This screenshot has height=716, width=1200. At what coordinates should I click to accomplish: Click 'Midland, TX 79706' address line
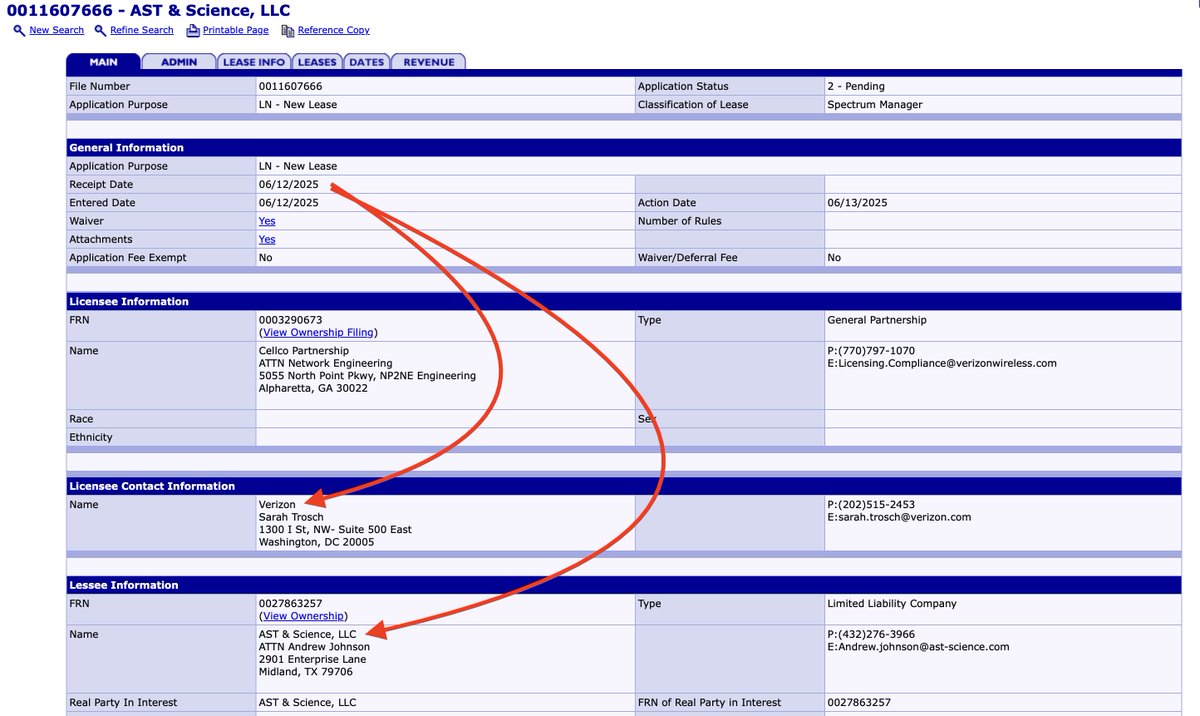click(305, 672)
